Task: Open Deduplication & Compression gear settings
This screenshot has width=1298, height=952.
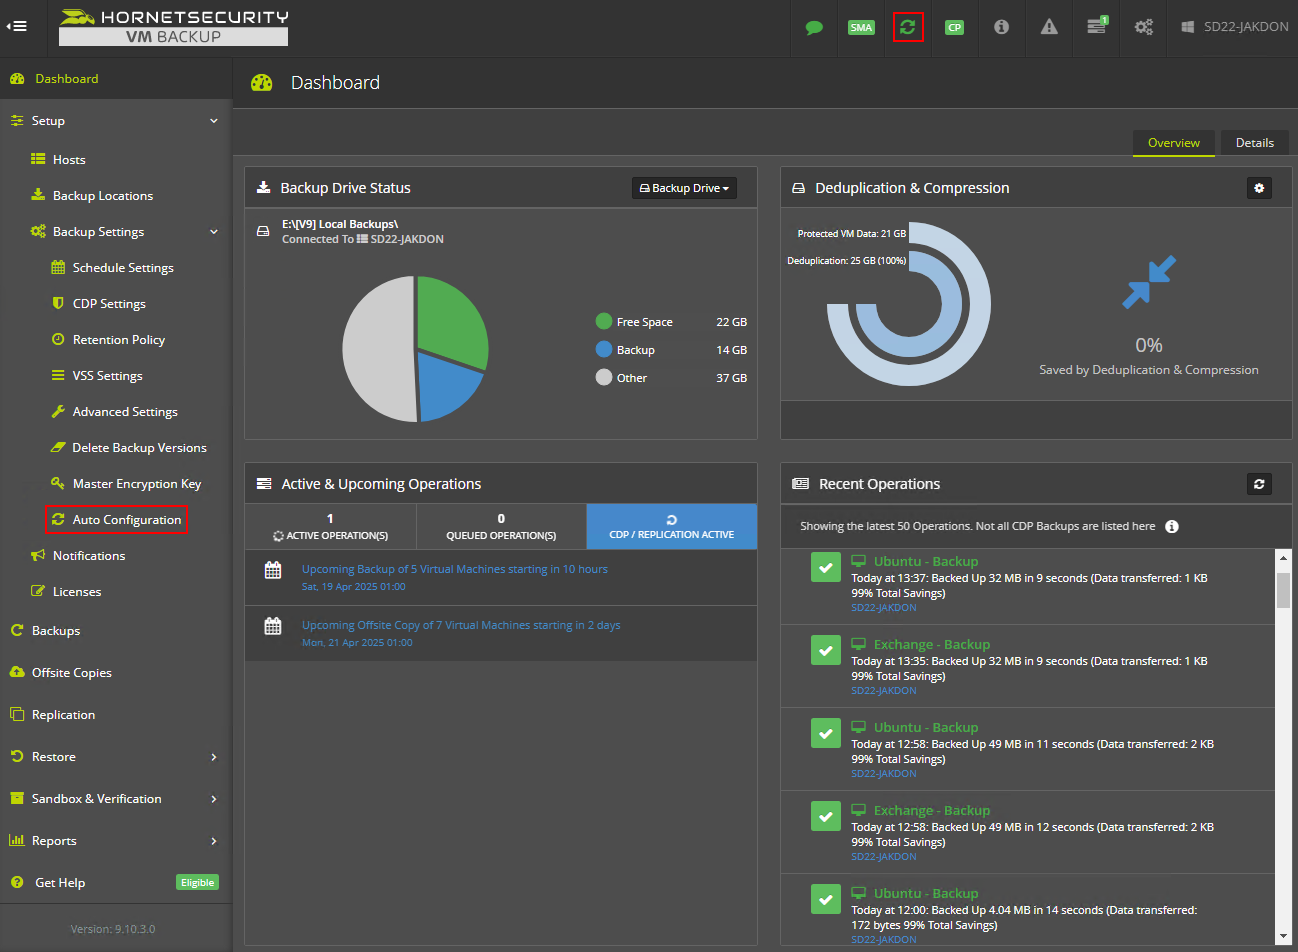Action: click(1259, 188)
